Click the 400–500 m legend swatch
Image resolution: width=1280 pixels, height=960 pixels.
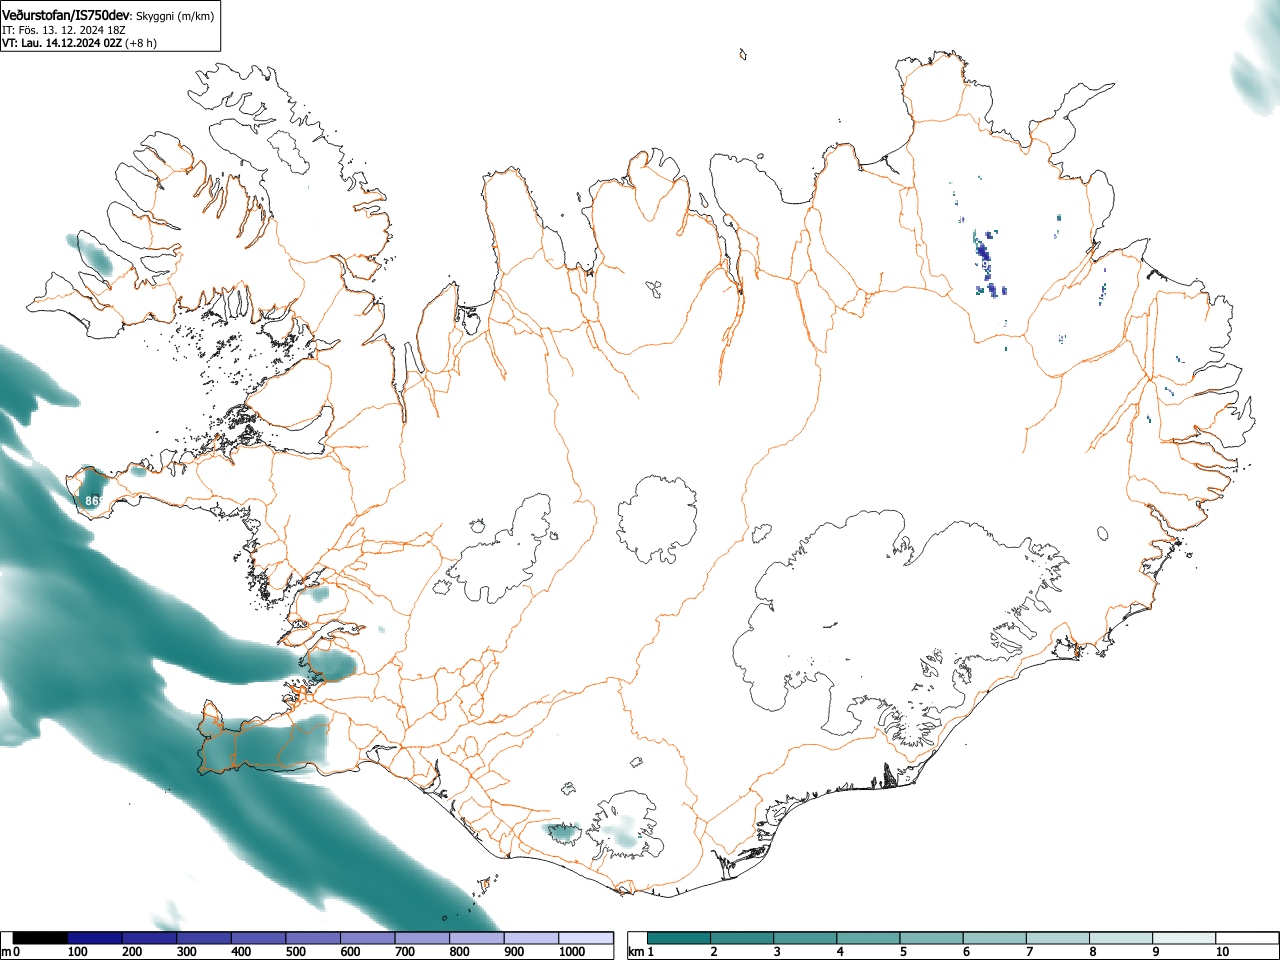[259, 938]
